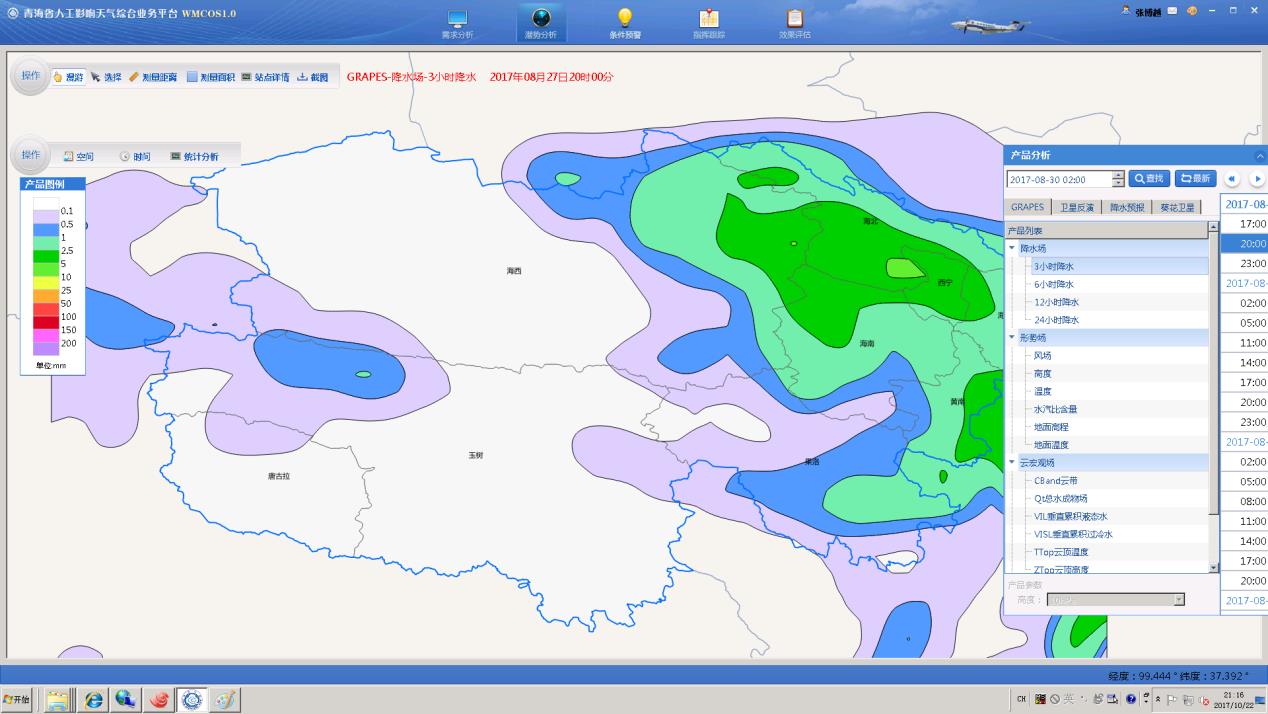Image resolution: width=1268 pixels, height=714 pixels.
Task: Open 站点详情 station details tool
Action: (x=265, y=77)
